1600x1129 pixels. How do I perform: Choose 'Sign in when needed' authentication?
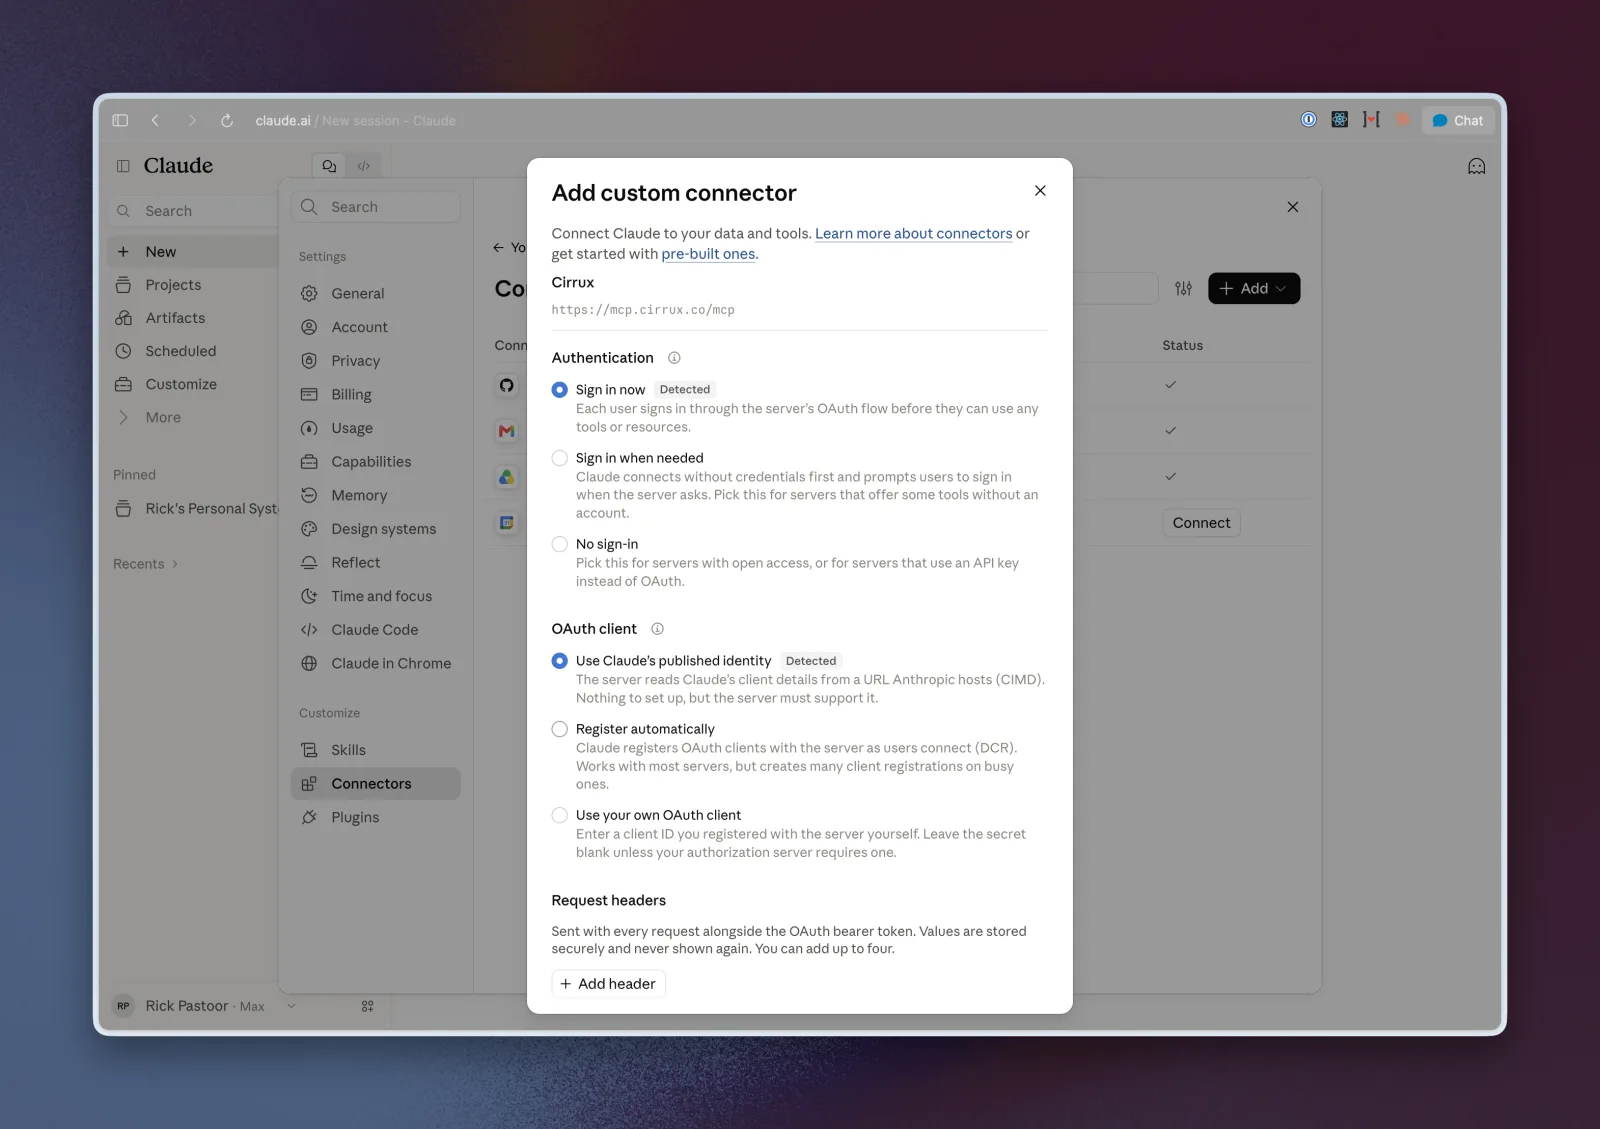point(560,458)
